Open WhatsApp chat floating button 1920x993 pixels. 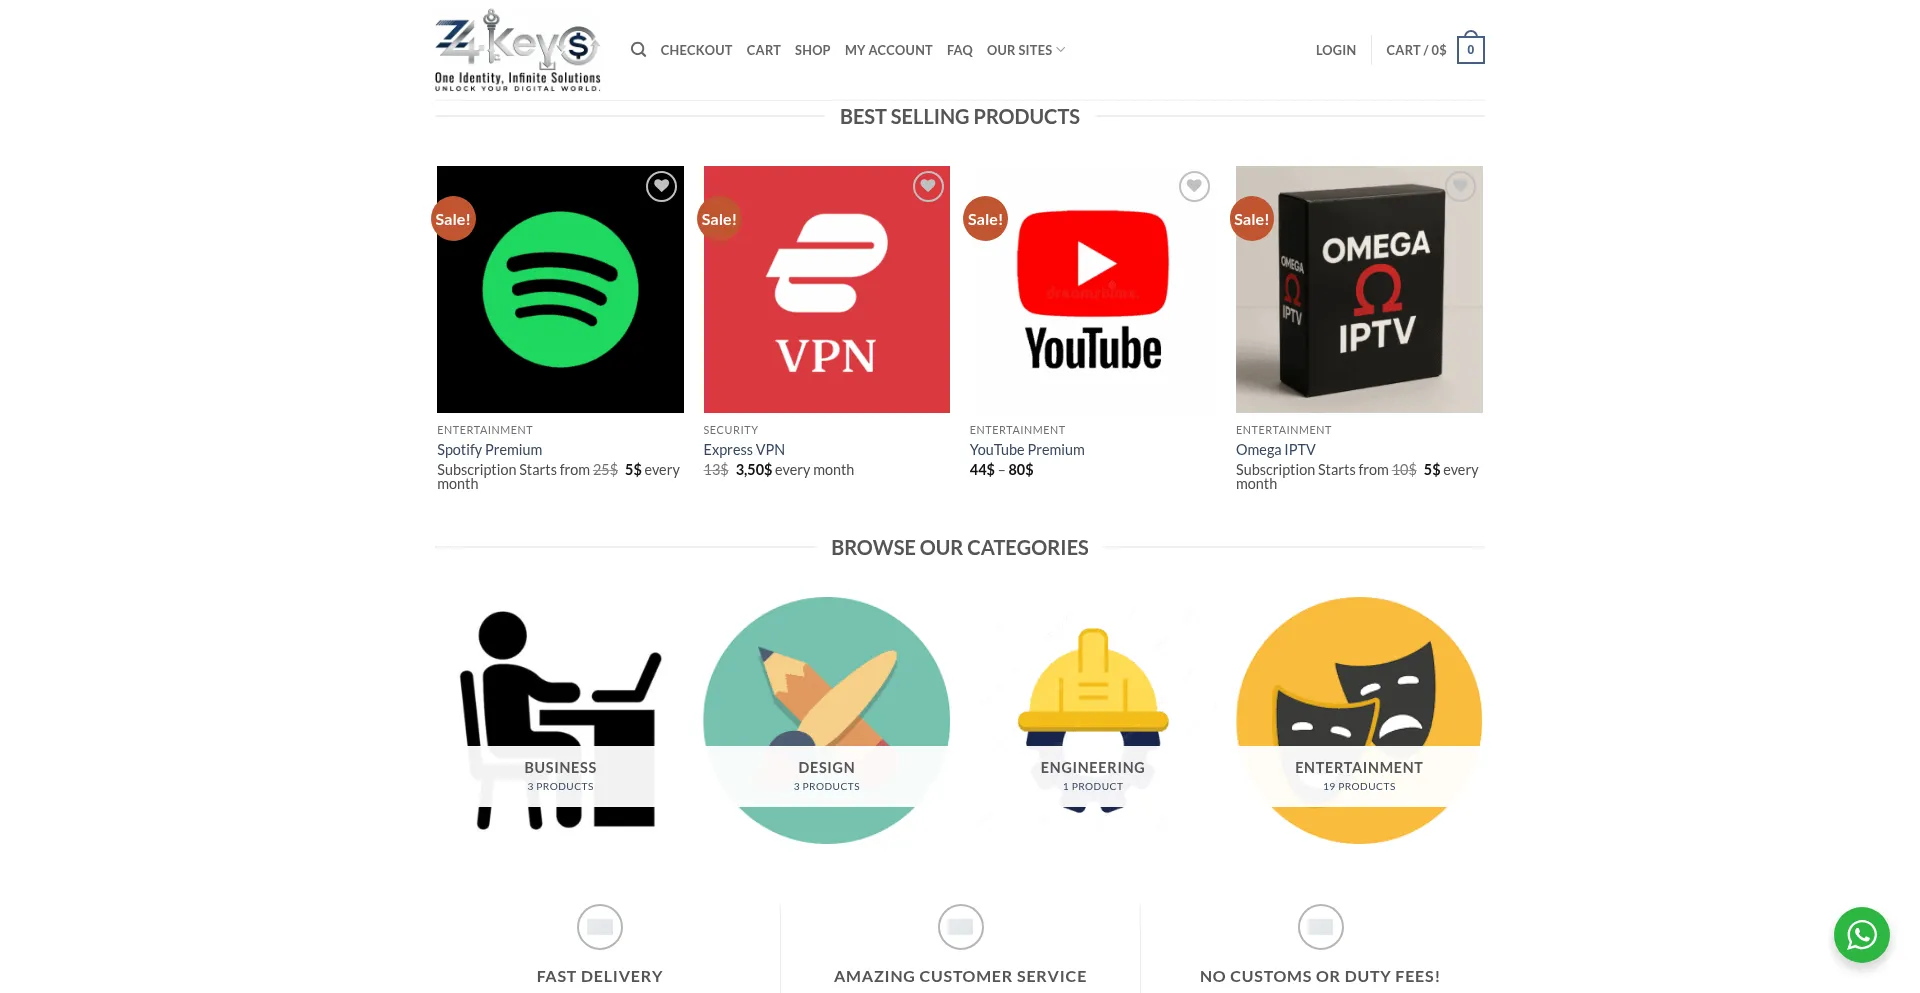pos(1861,935)
